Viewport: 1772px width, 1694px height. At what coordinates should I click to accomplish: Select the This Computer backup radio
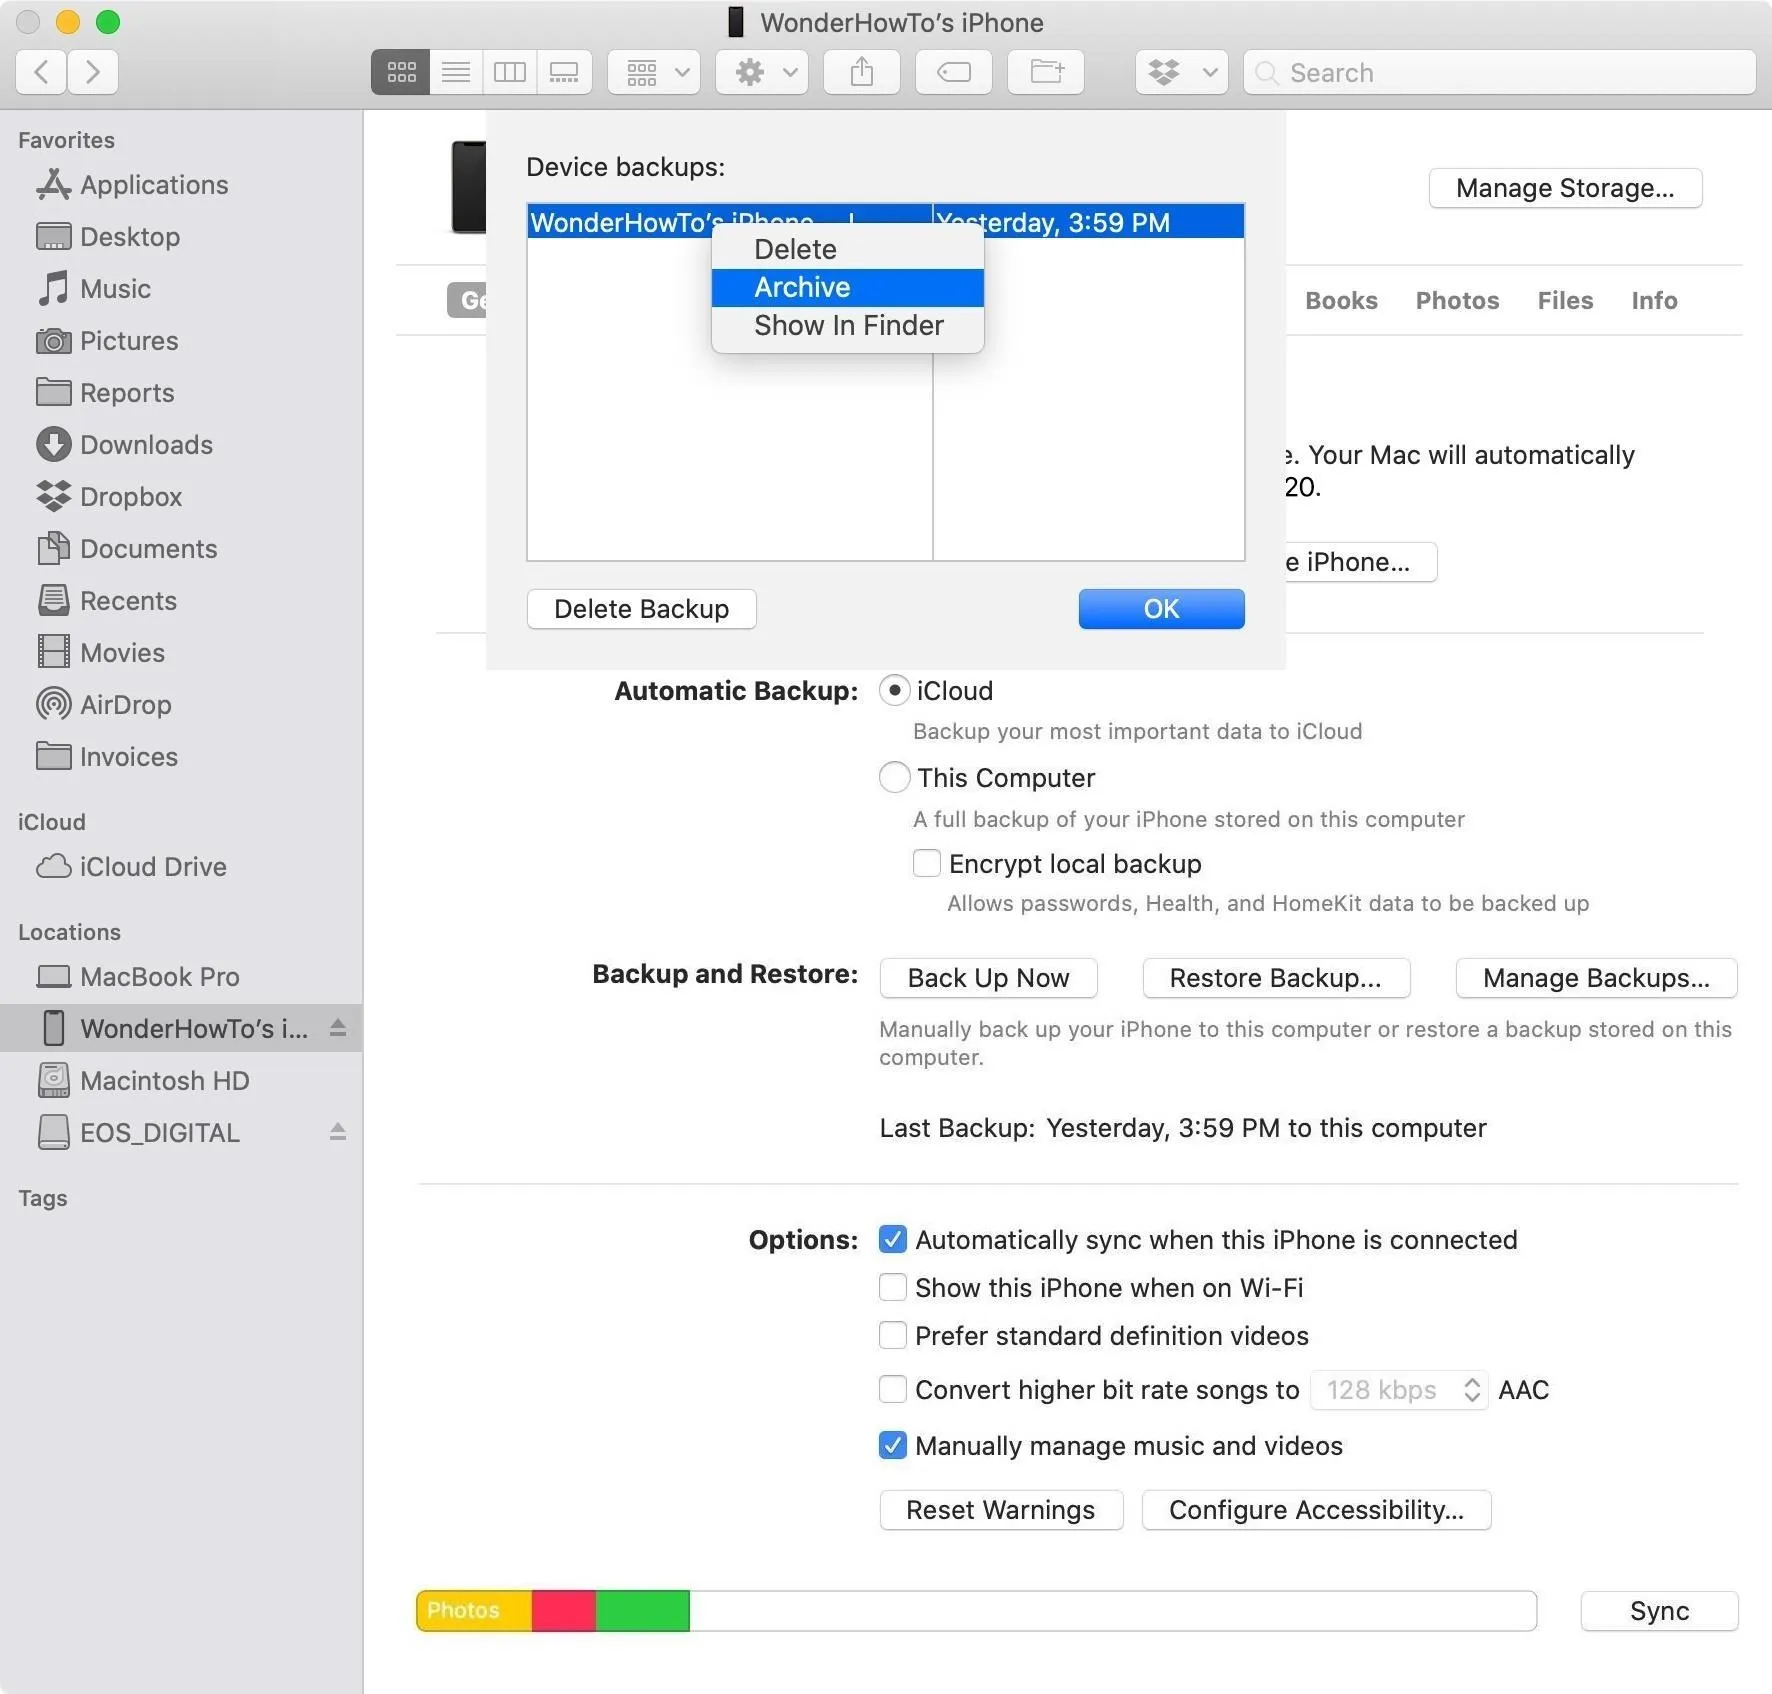[894, 778]
